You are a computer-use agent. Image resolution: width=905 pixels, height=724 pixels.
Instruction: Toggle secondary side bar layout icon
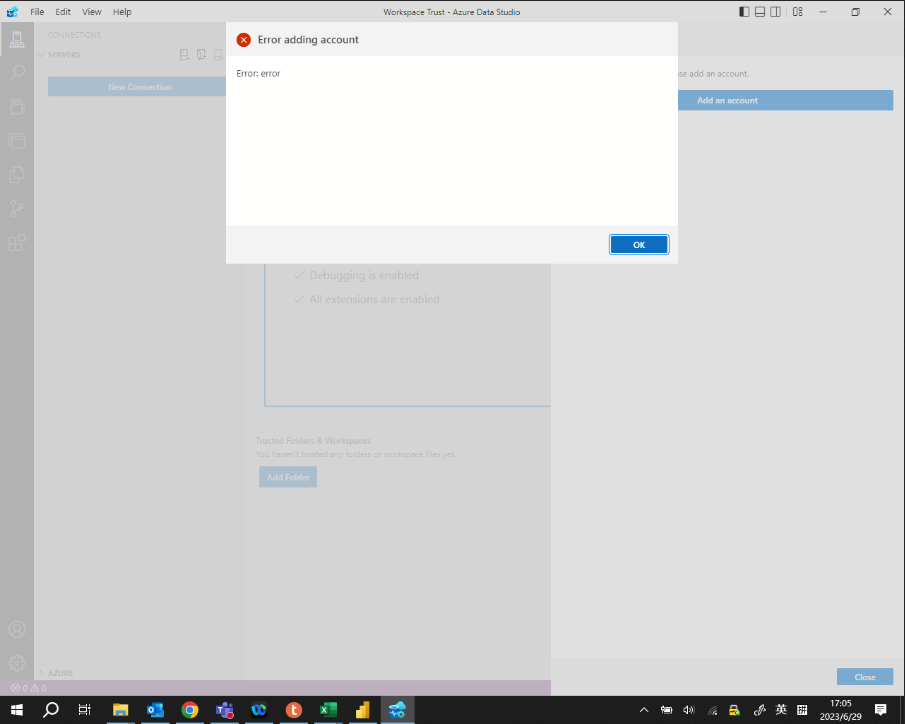coord(776,12)
